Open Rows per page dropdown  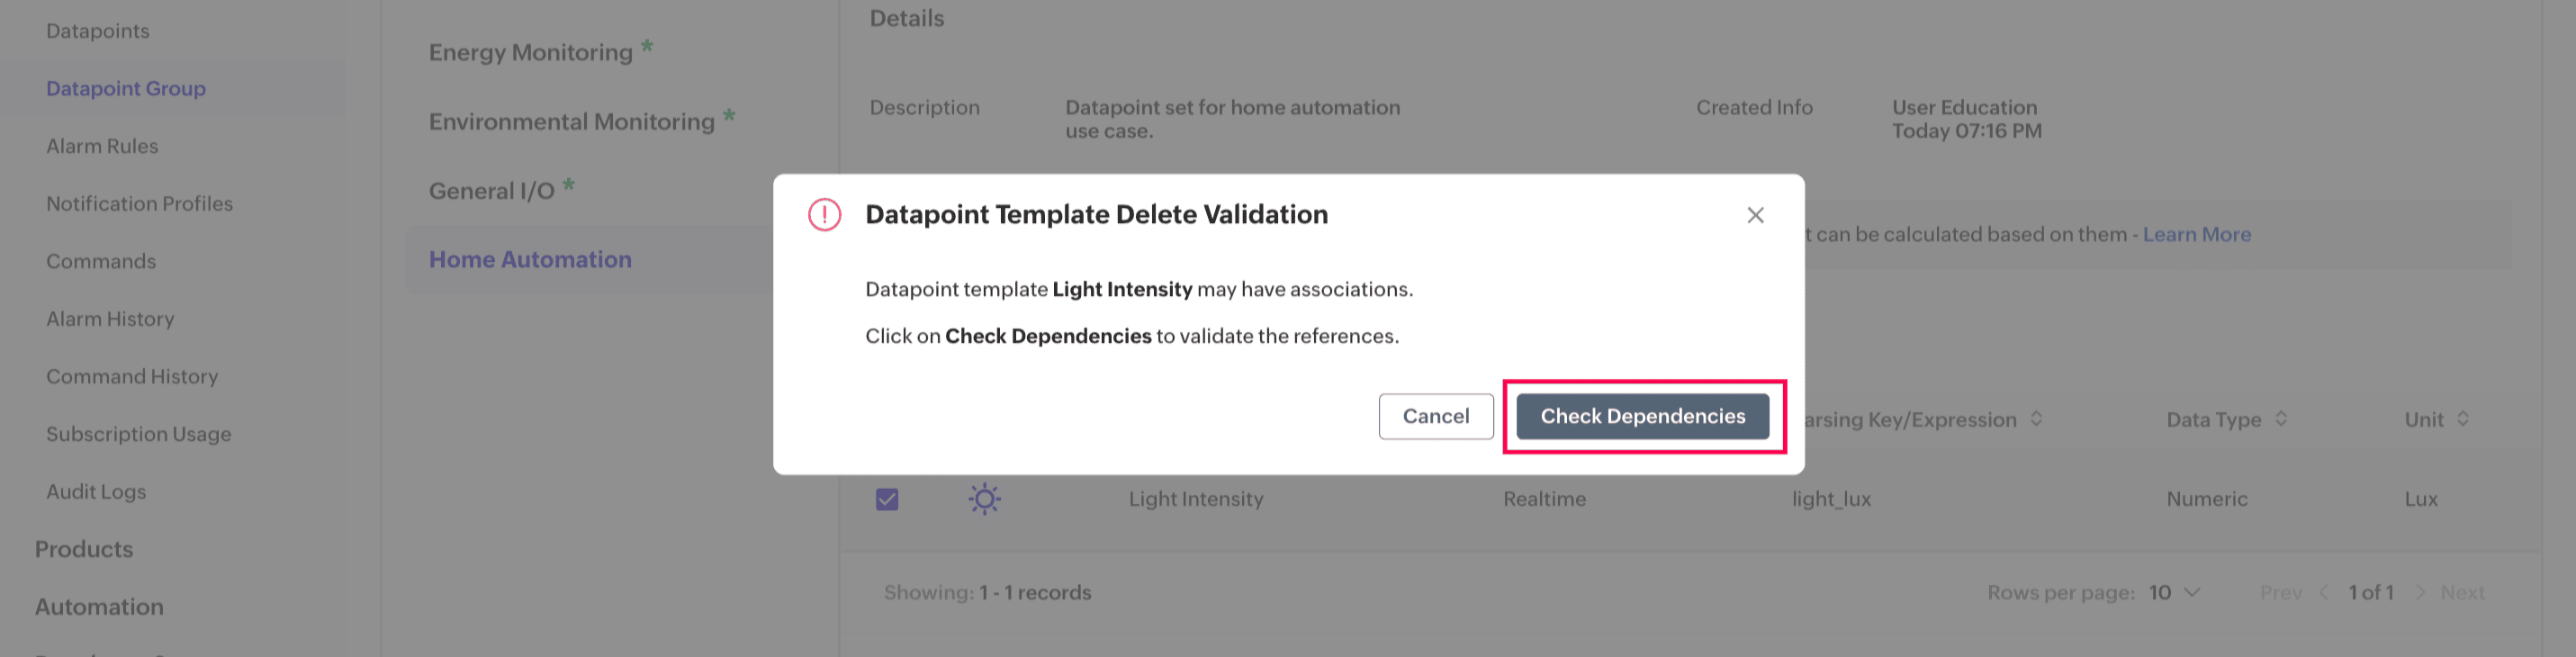click(2174, 592)
